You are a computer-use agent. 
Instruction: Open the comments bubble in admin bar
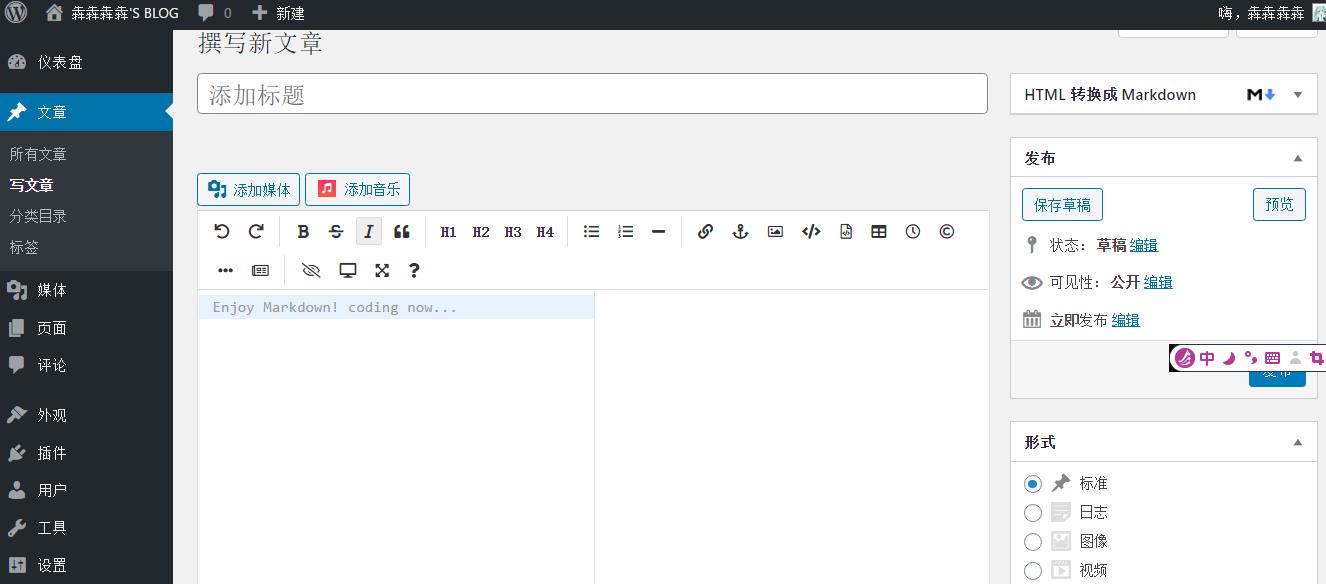(215, 13)
